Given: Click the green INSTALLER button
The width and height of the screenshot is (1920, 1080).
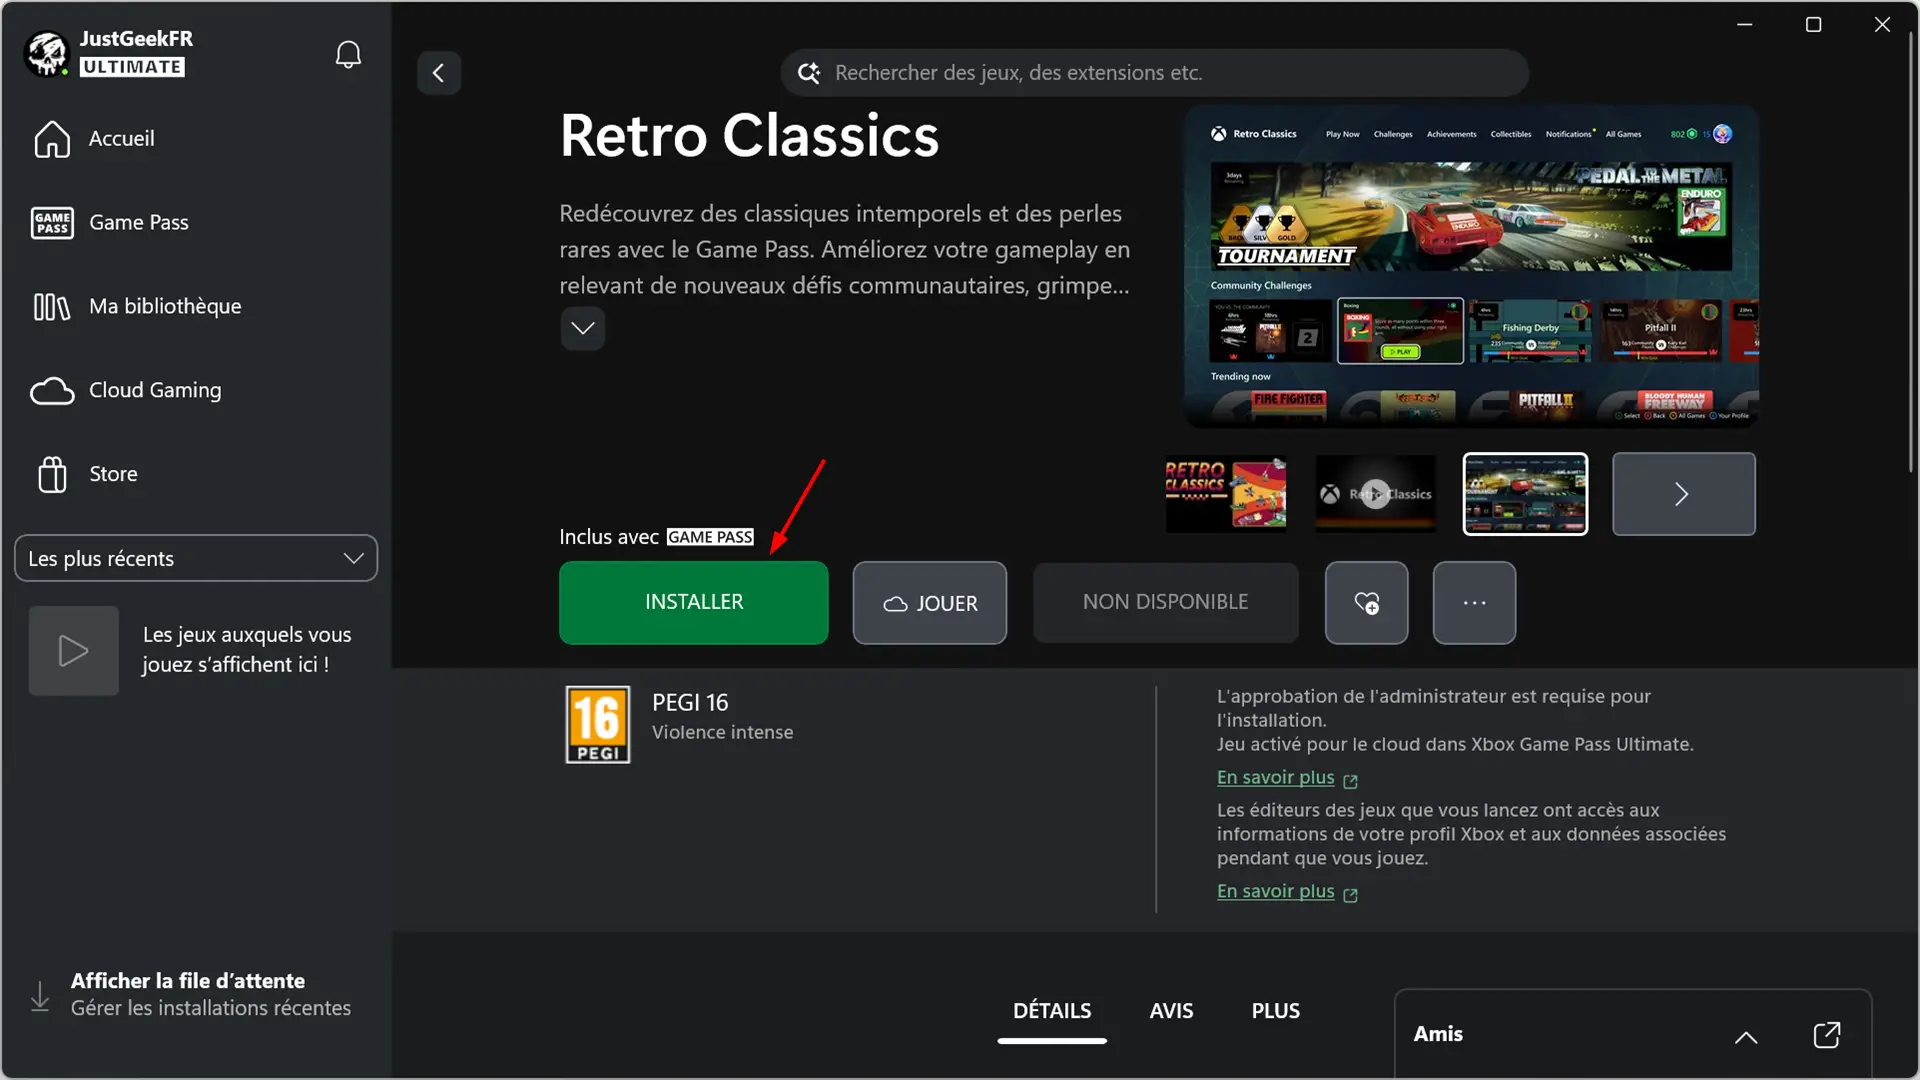Looking at the screenshot, I should tap(693, 602).
